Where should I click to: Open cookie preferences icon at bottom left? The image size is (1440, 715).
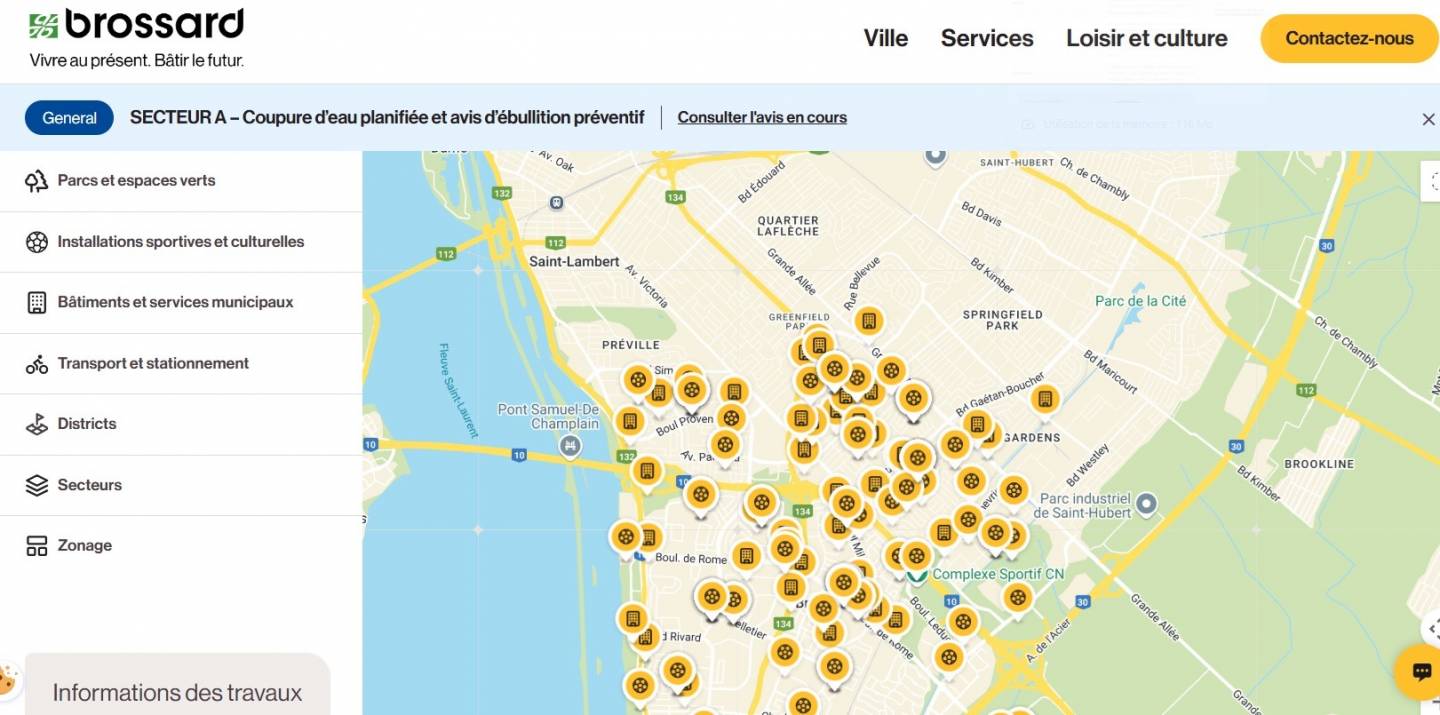click(8, 680)
